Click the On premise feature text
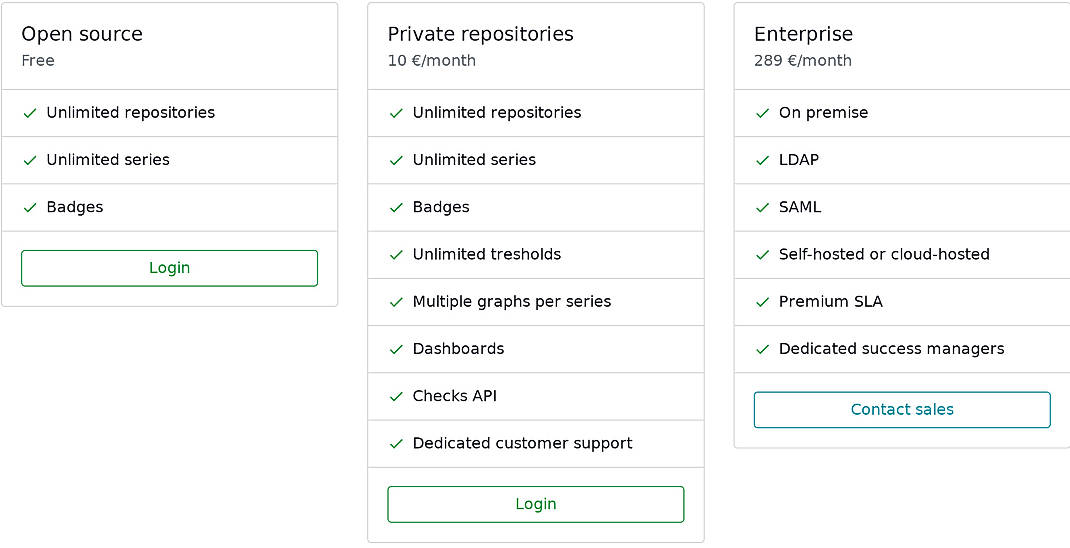The height and width of the screenshot is (548, 1070). pos(824,113)
